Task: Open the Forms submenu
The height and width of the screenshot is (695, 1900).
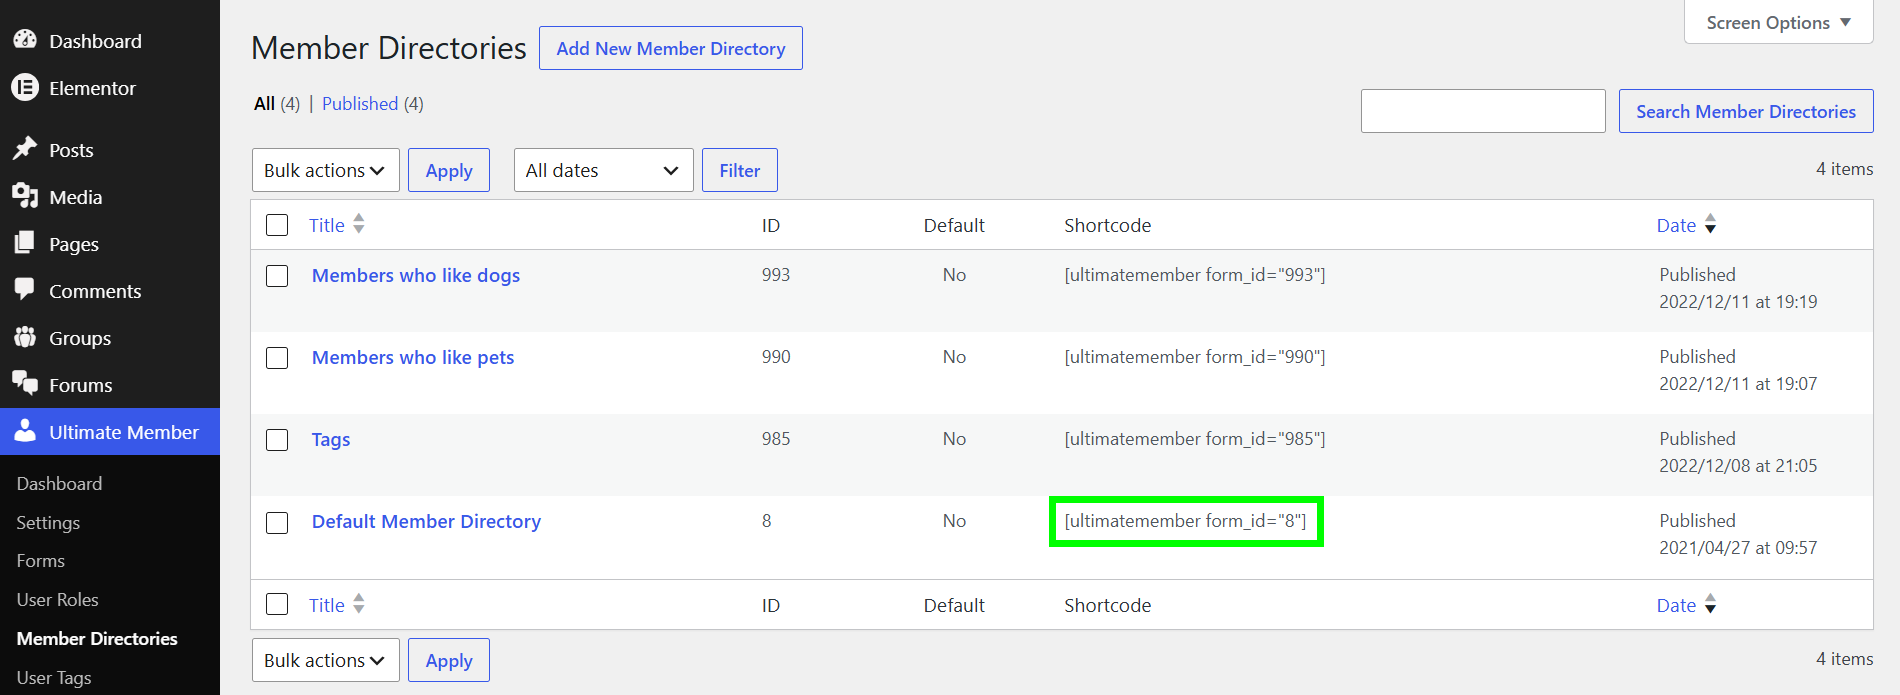Action: point(40,561)
